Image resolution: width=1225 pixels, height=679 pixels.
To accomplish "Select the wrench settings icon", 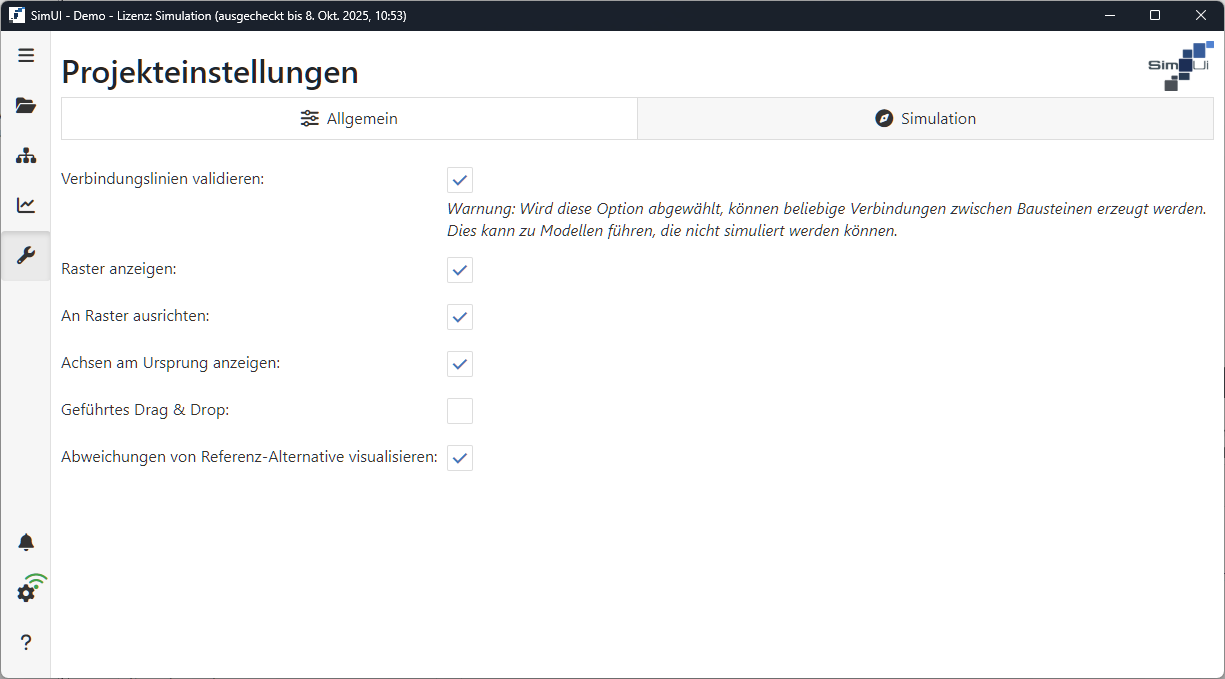I will (25, 255).
